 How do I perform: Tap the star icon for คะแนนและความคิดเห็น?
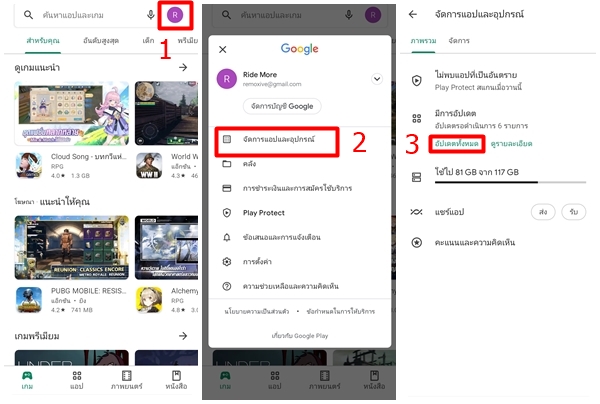coord(416,243)
